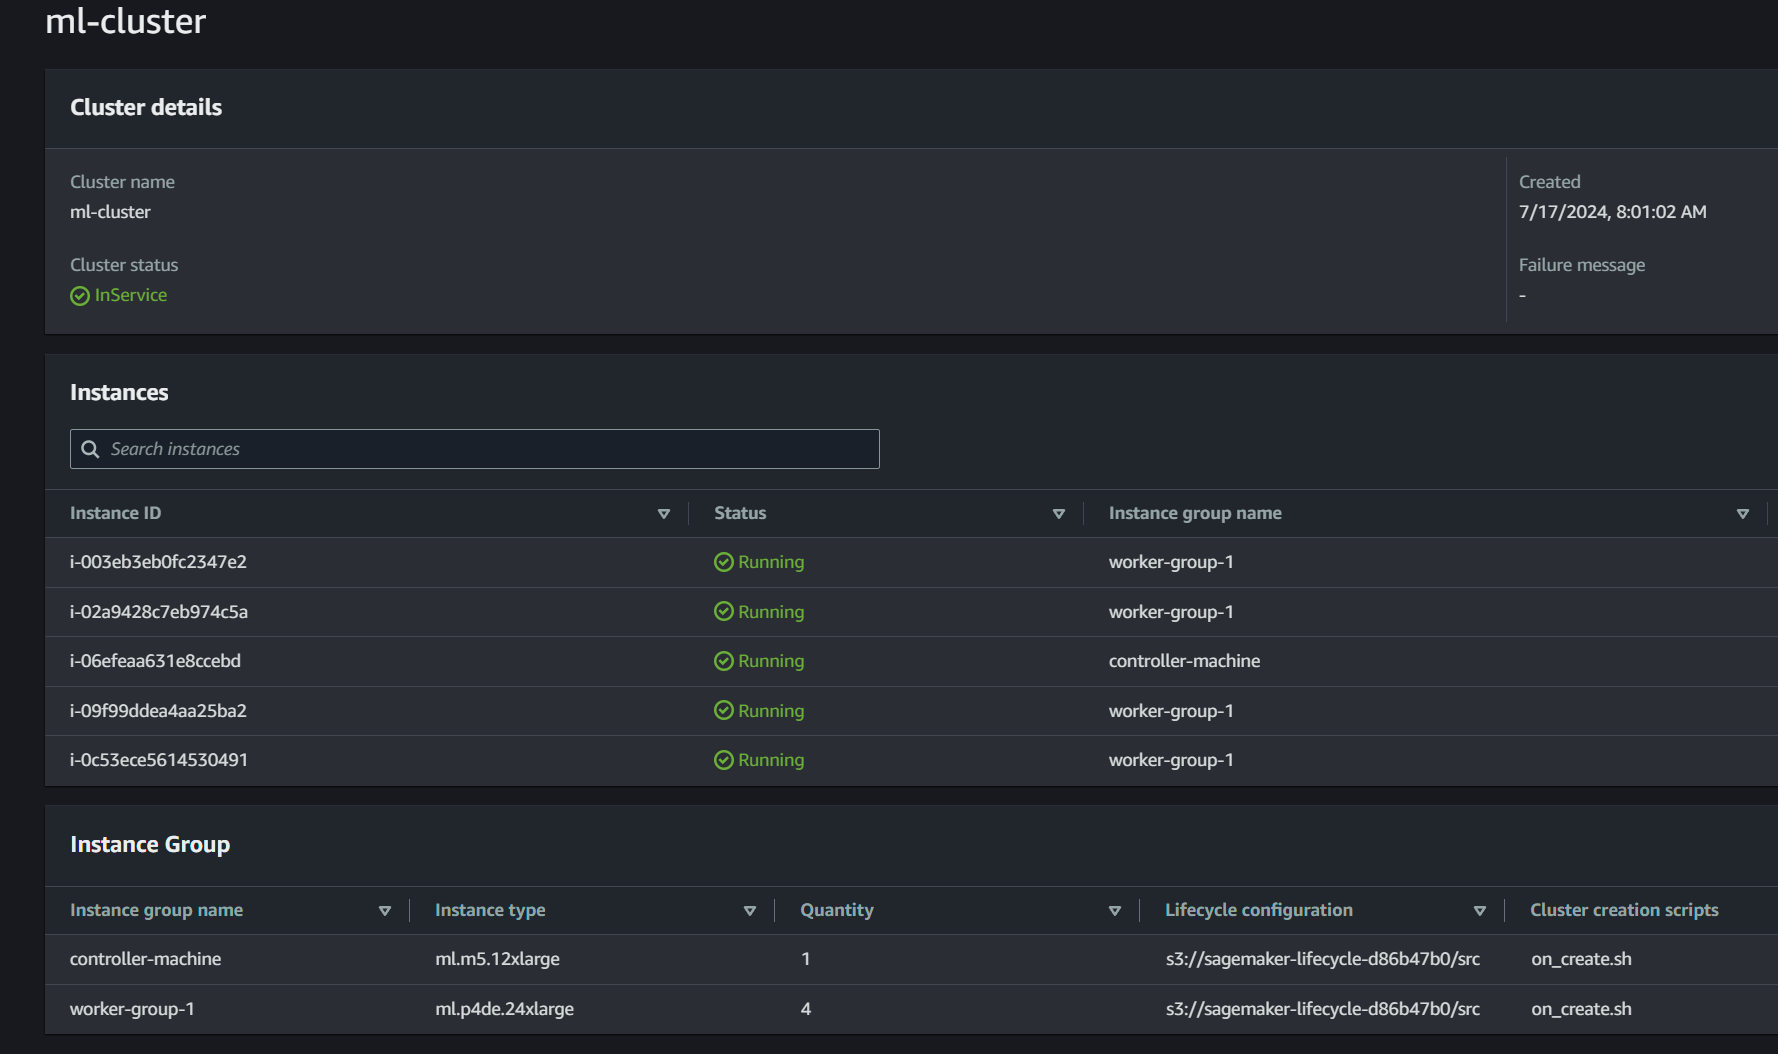Click Running status icon for i-02a9428c7eb974c5a
This screenshot has height=1054, width=1778.
pos(724,611)
